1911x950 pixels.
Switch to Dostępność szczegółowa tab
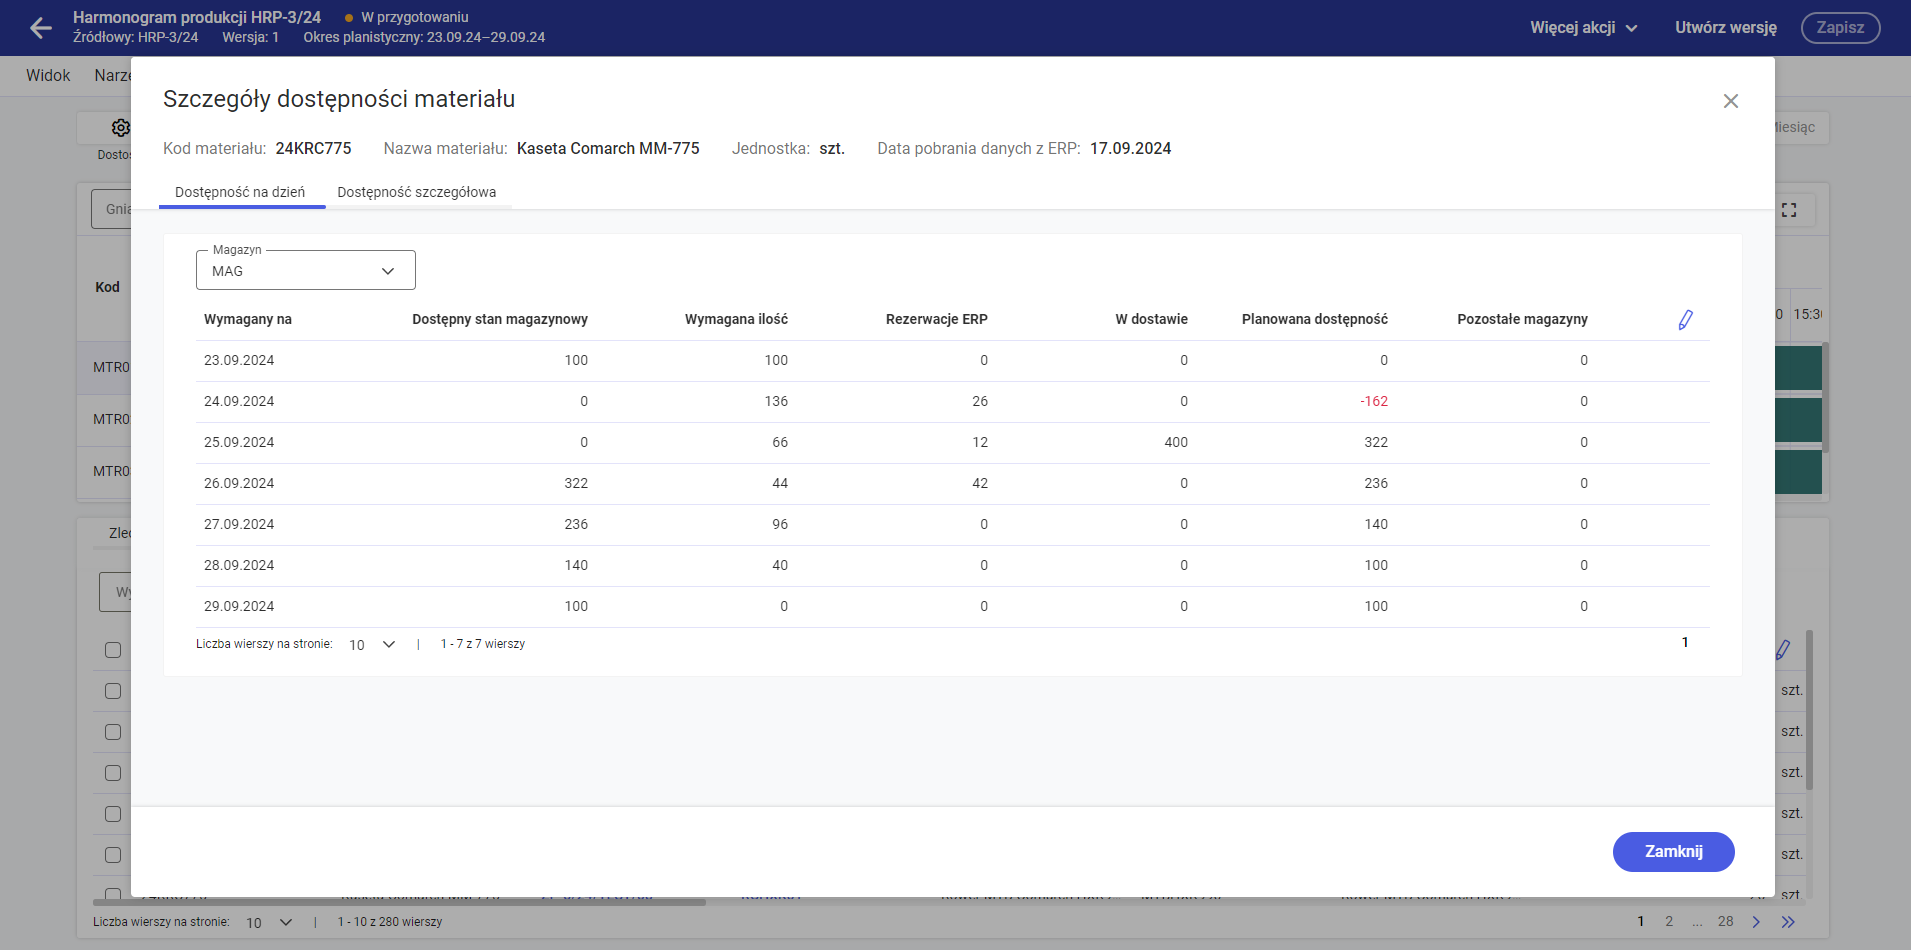tap(416, 192)
